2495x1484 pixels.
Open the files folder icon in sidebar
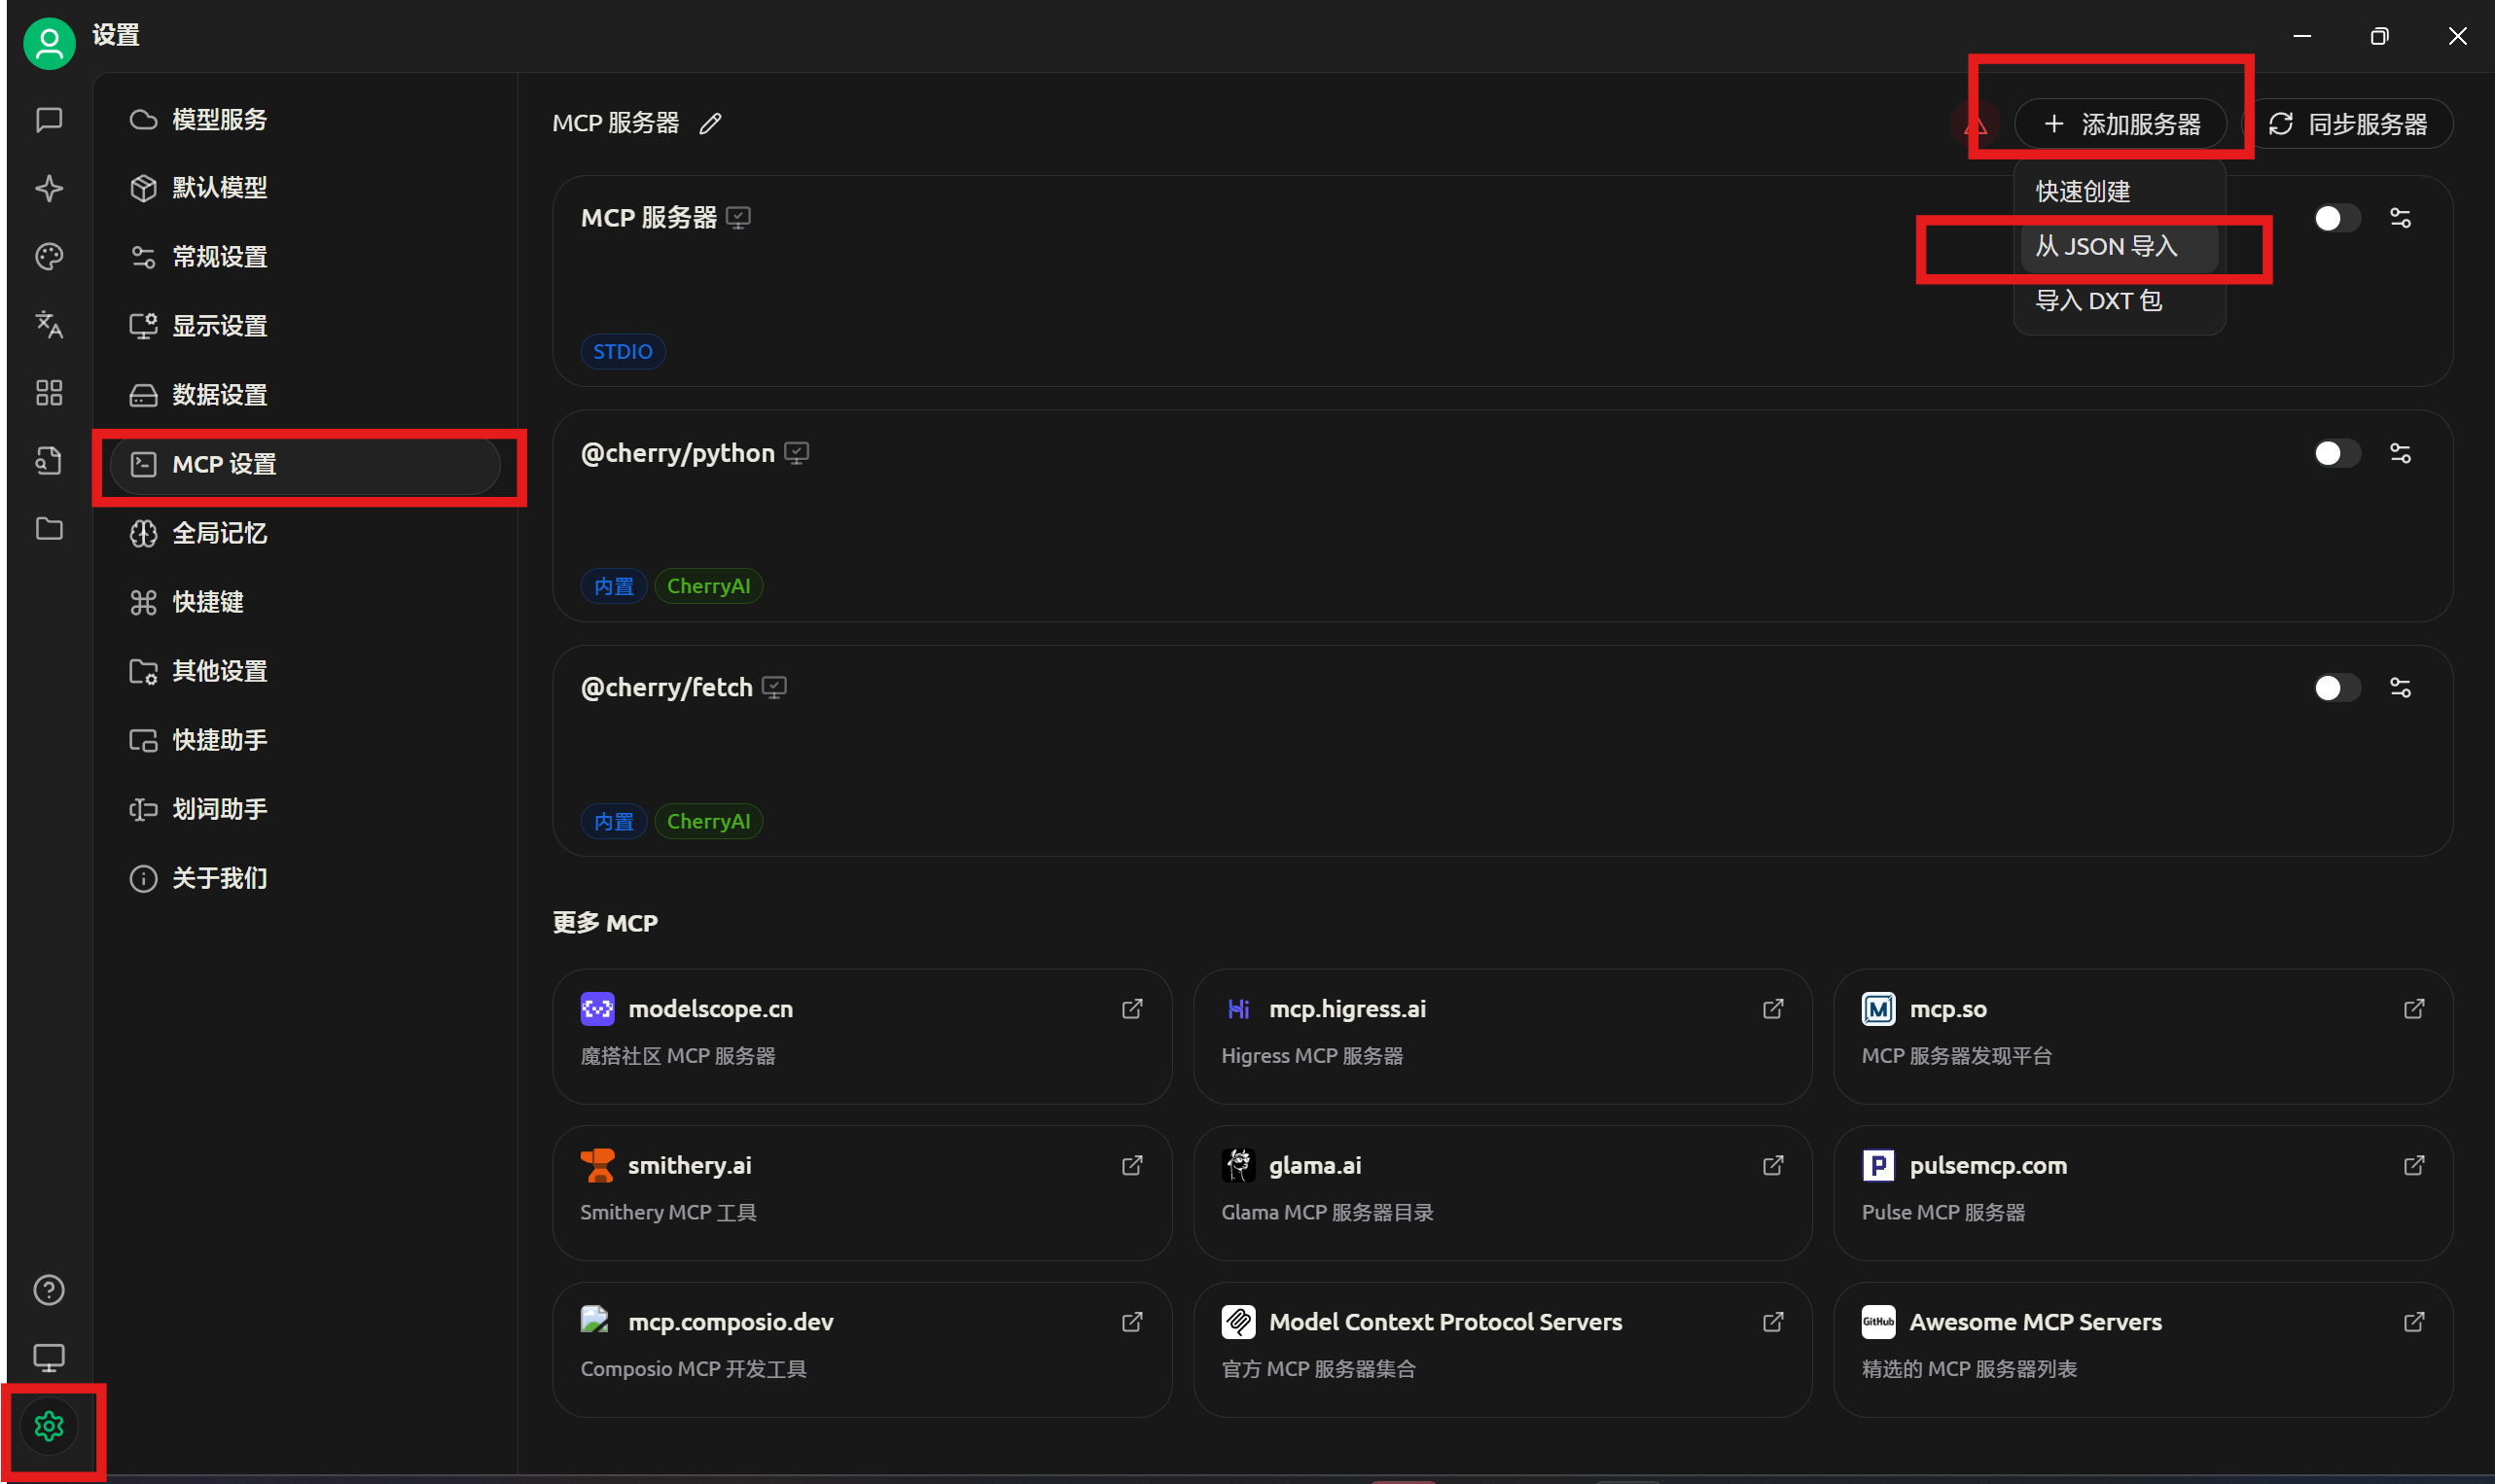pyautogui.click(x=49, y=528)
